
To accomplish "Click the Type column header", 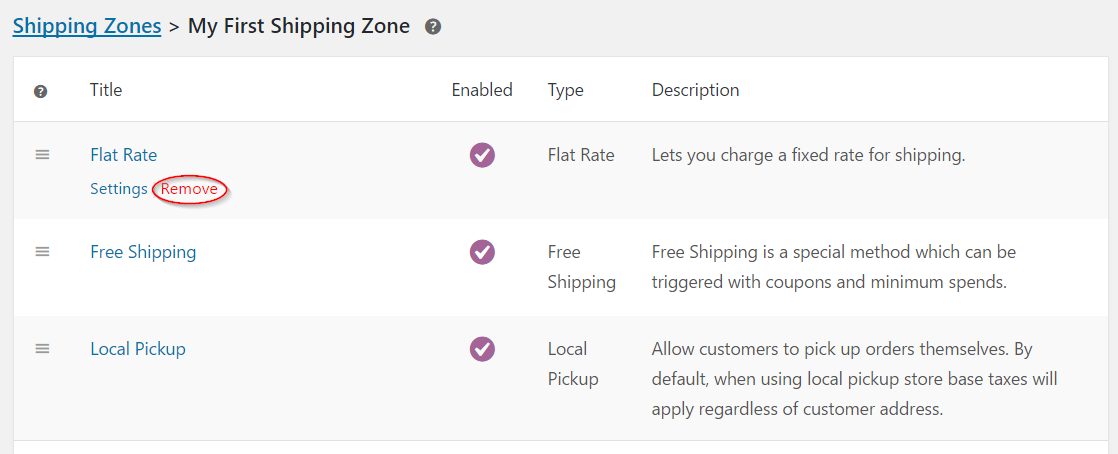I will tap(566, 90).
